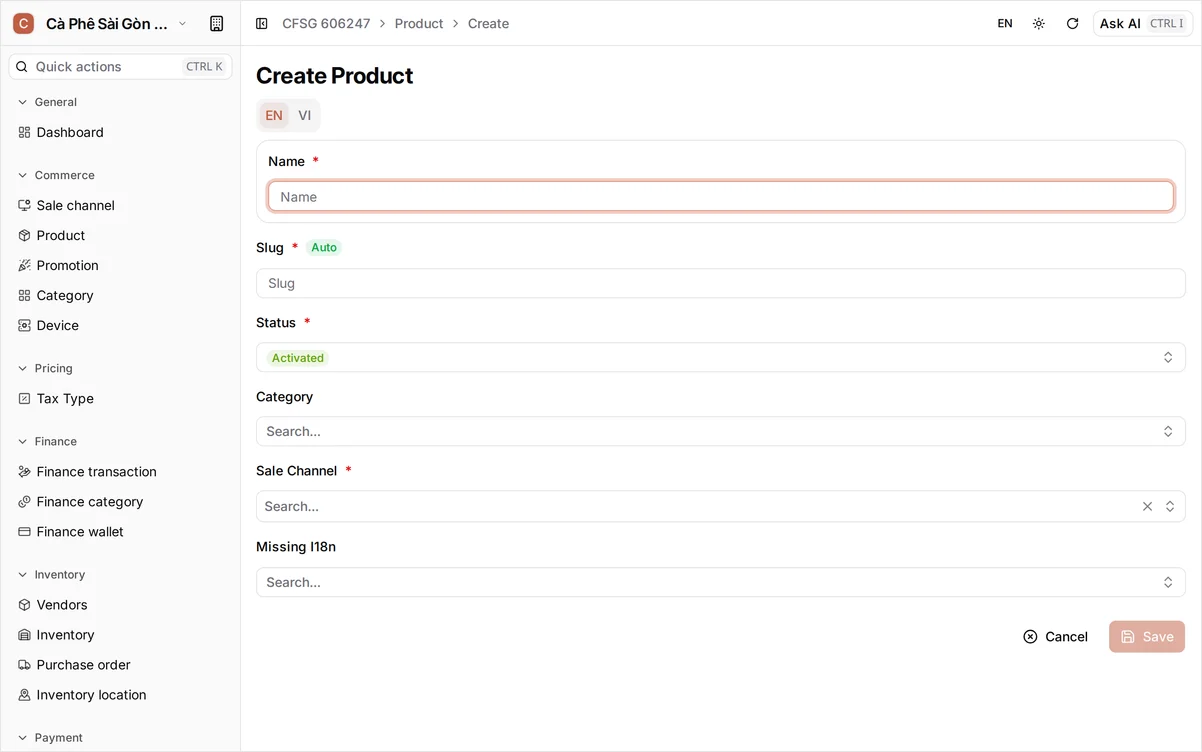This screenshot has height=752, width=1202.
Task: Click the Finance wallet card icon
Action: pos(25,531)
